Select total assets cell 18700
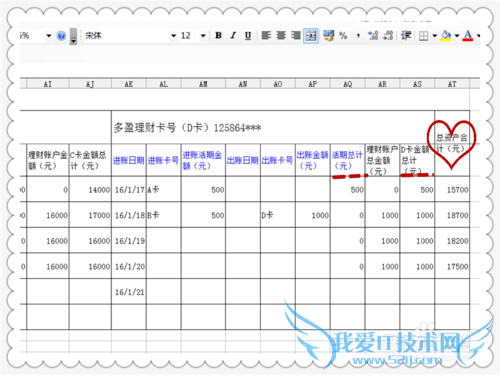 [x=452, y=215]
